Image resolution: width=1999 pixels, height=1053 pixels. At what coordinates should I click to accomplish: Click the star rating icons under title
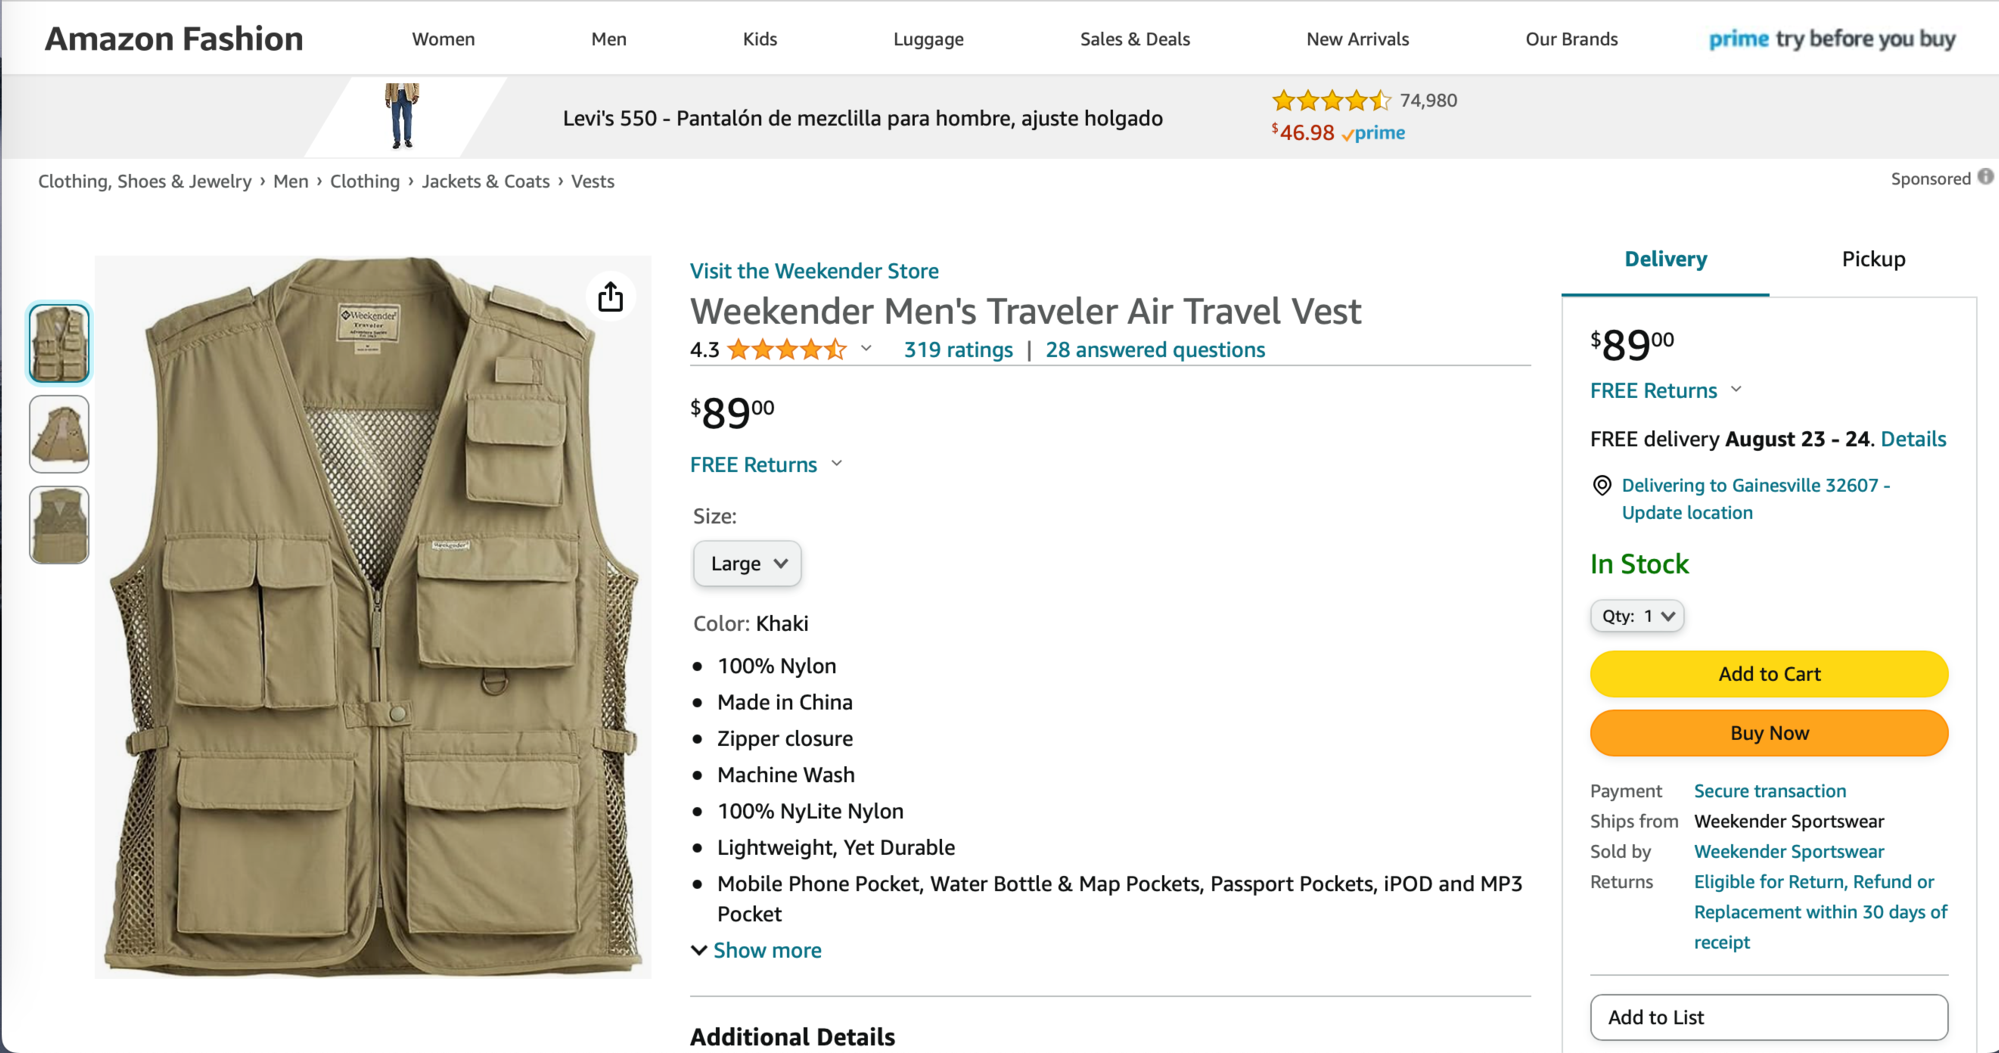point(787,350)
